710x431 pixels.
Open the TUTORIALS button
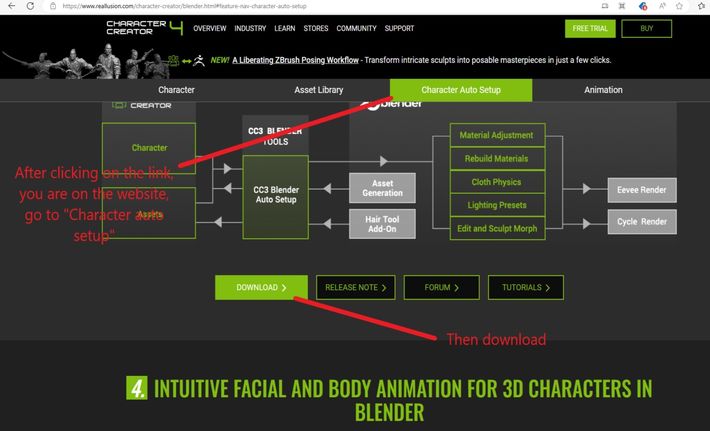coord(526,287)
